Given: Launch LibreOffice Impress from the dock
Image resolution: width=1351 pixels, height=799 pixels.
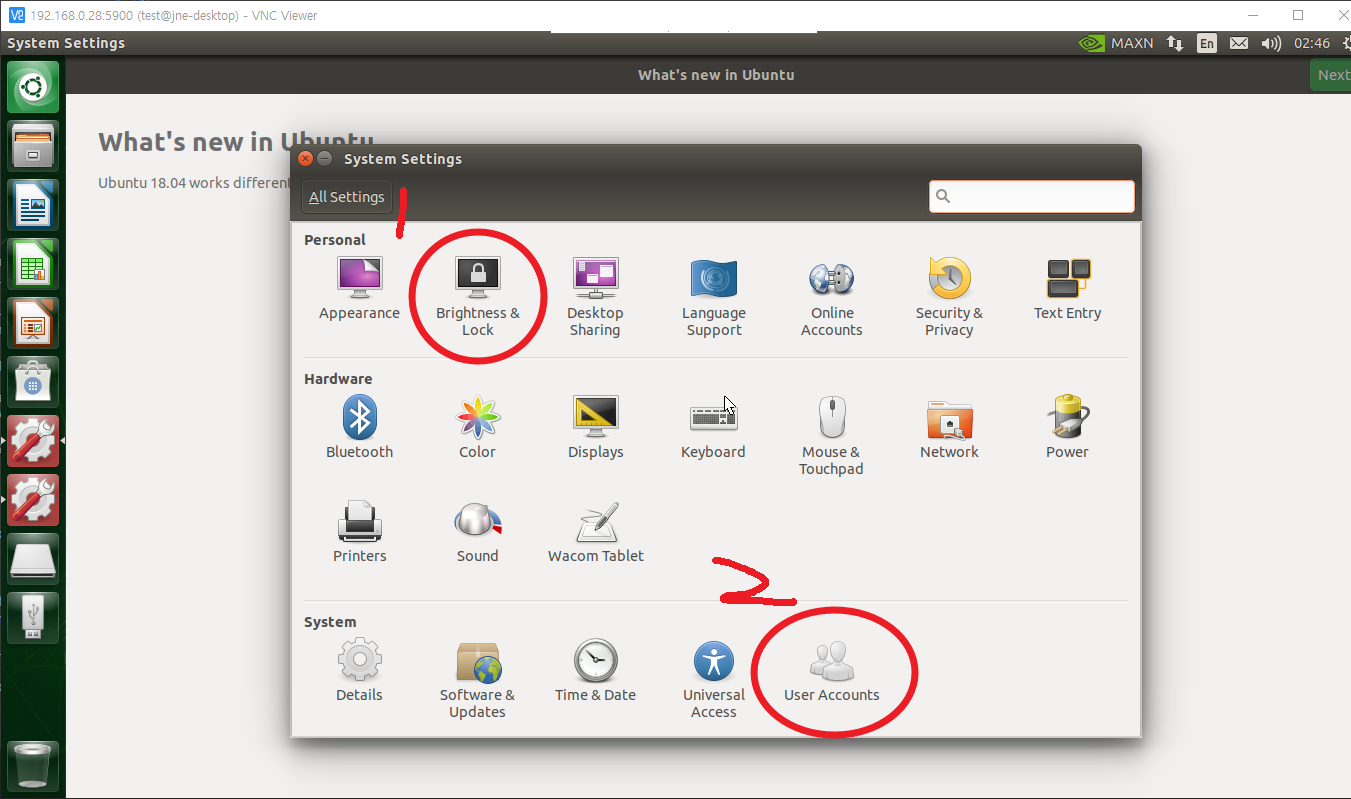Looking at the screenshot, I should click(x=33, y=323).
